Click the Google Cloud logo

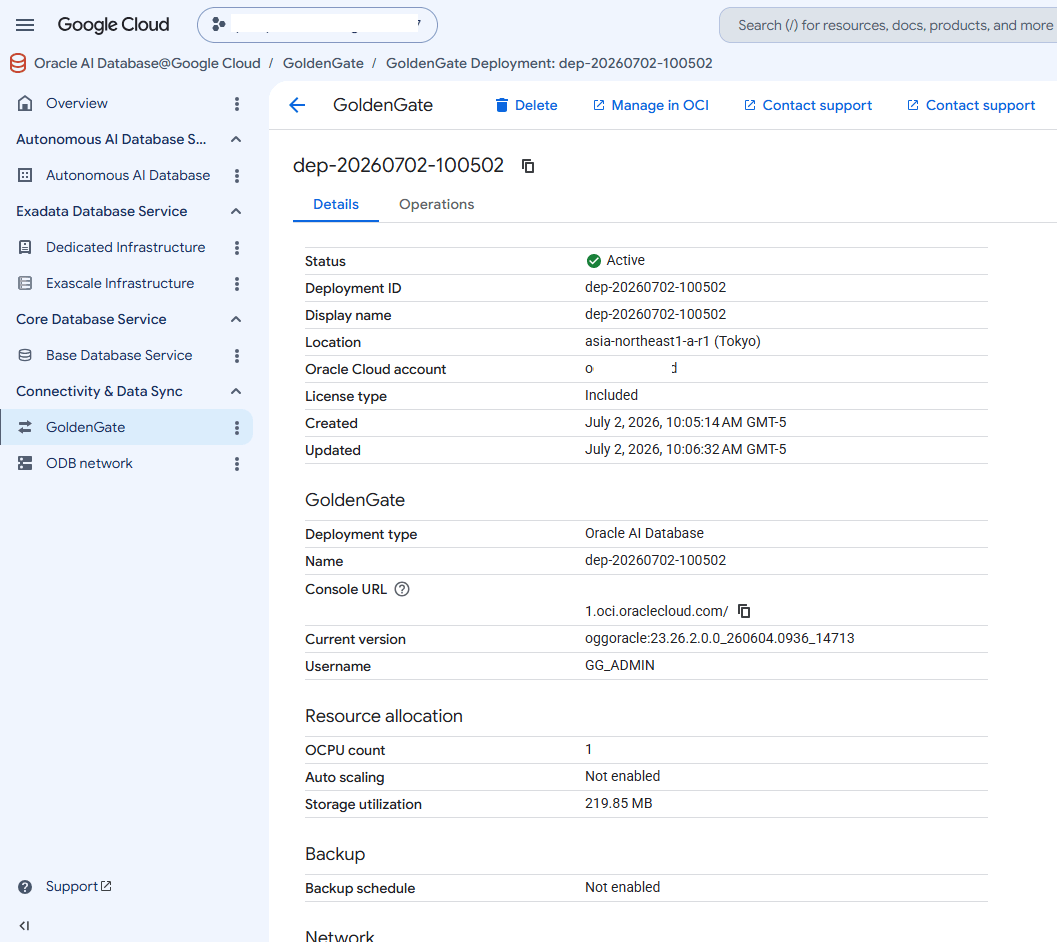113,25
